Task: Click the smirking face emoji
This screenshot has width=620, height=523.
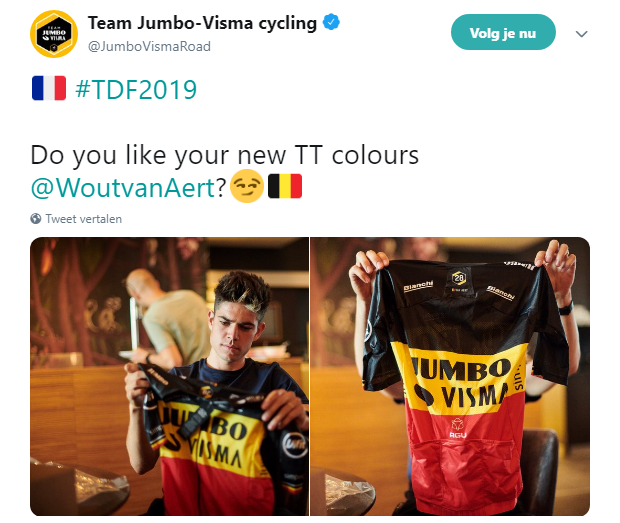Action: [247, 186]
